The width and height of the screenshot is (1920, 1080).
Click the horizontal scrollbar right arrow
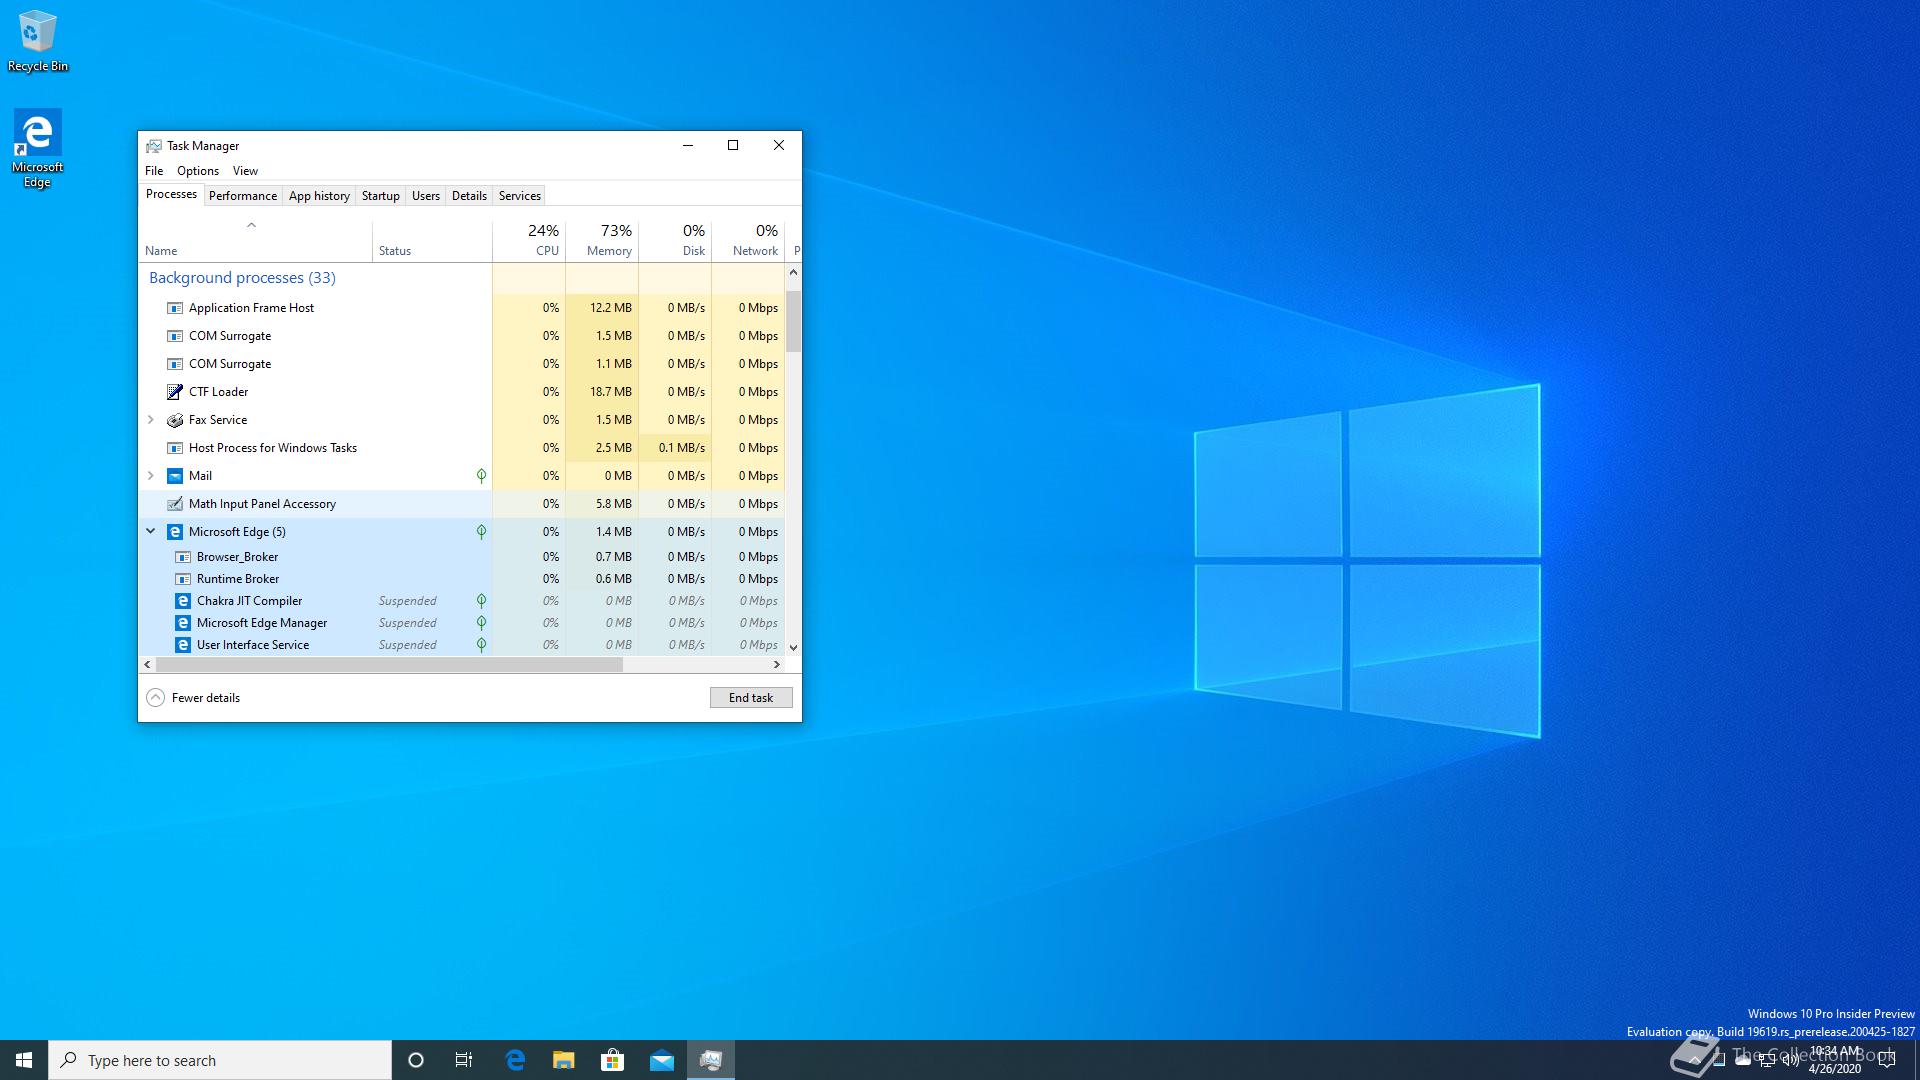tap(777, 664)
